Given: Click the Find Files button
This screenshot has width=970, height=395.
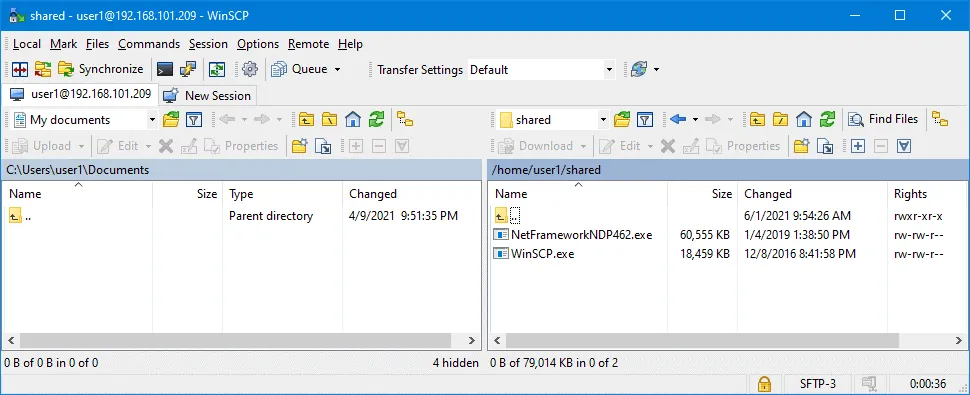Looking at the screenshot, I should click(884, 119).
